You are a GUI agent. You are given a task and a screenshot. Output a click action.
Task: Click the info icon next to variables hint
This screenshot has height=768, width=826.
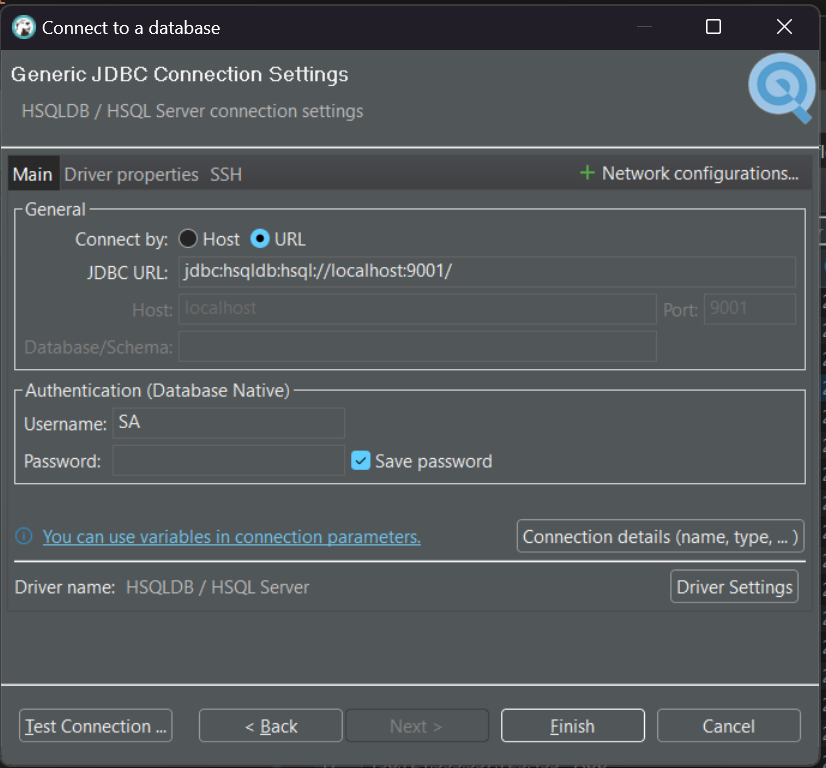(x=22, y=537)
